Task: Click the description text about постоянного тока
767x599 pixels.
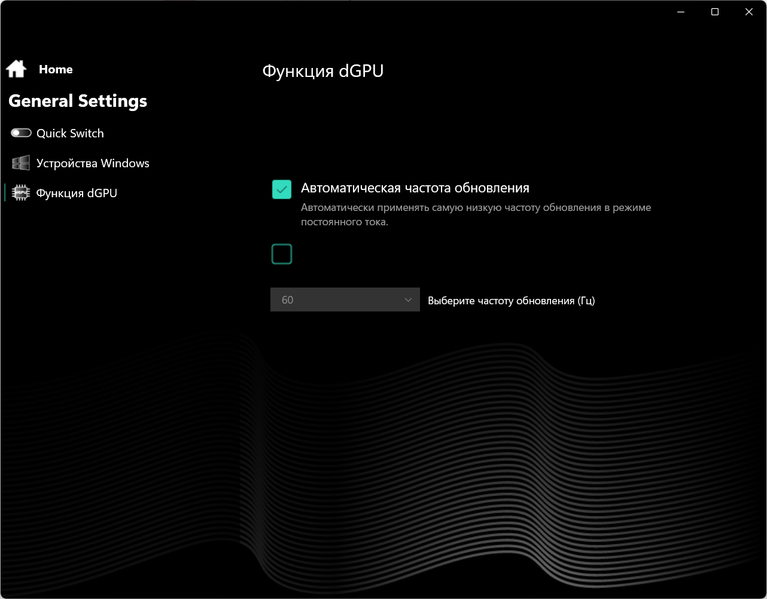Action: 476,214
